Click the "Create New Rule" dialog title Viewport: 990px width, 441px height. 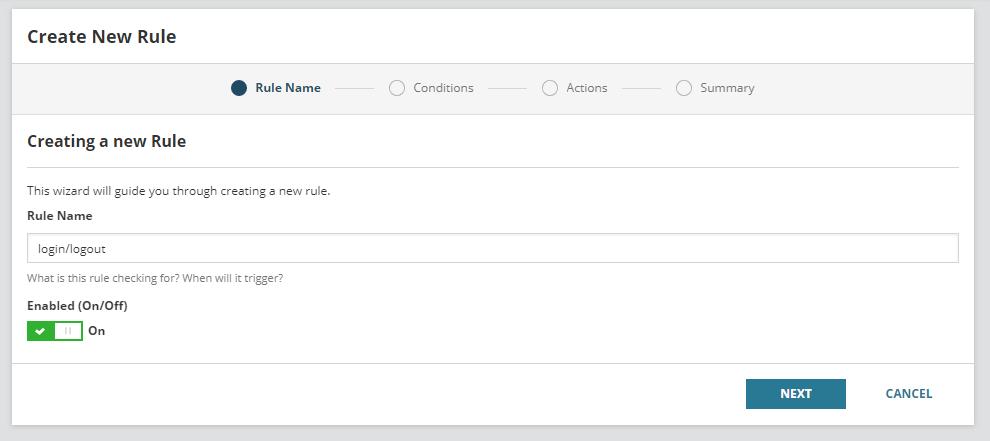[x=101, y=37]
